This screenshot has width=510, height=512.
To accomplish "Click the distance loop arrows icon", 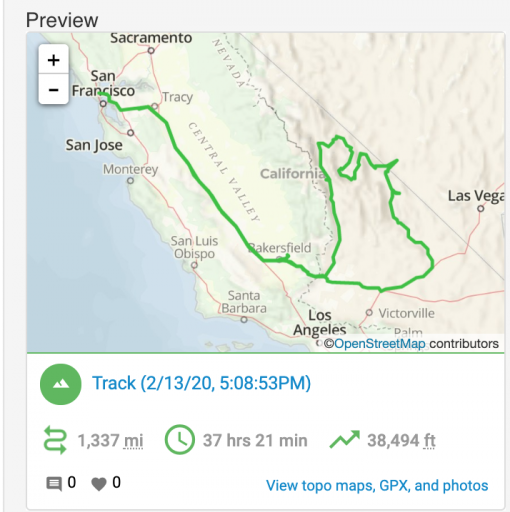I will point(55,440).
